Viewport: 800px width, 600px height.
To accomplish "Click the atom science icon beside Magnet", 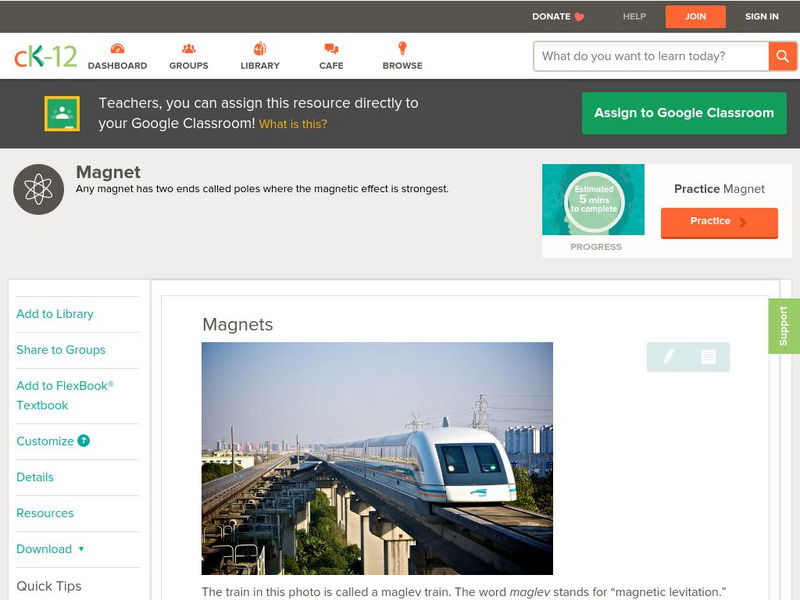I will [x=38, y=189].
